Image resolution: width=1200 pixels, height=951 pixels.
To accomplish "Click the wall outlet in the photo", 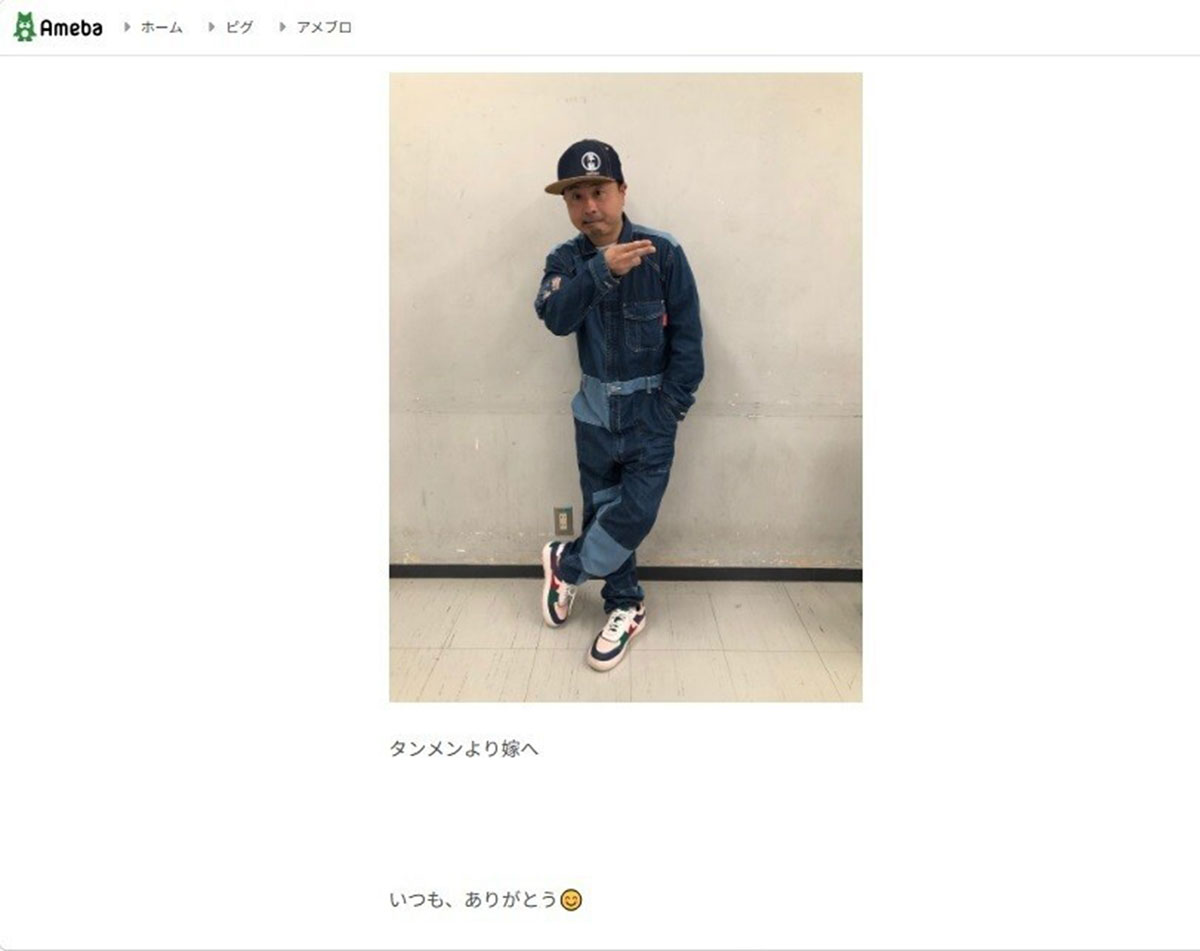I will [x=563, y=521].
